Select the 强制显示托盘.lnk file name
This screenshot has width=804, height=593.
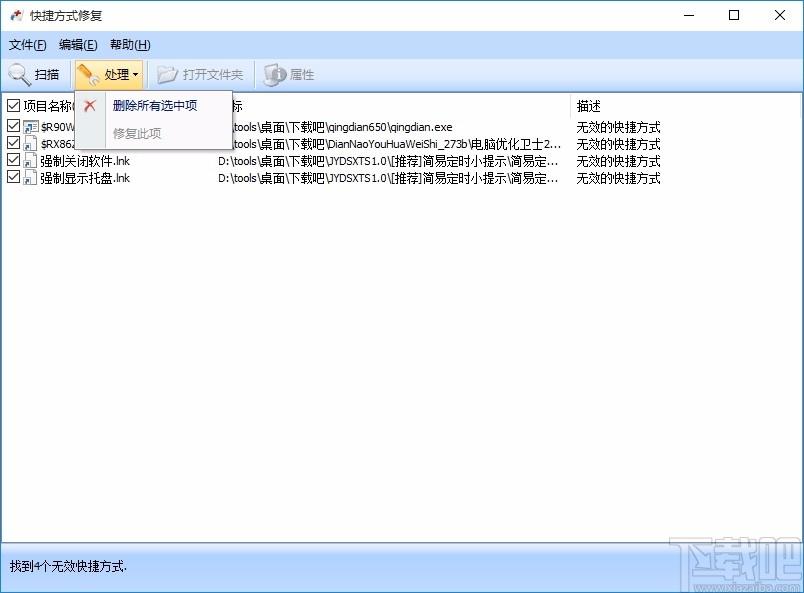point(85,178)
